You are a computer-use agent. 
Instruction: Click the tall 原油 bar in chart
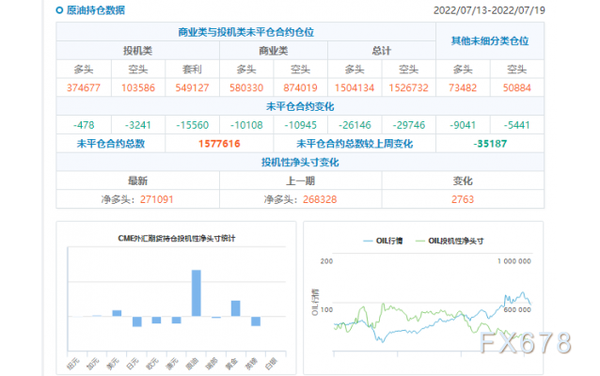click(196, 293)
